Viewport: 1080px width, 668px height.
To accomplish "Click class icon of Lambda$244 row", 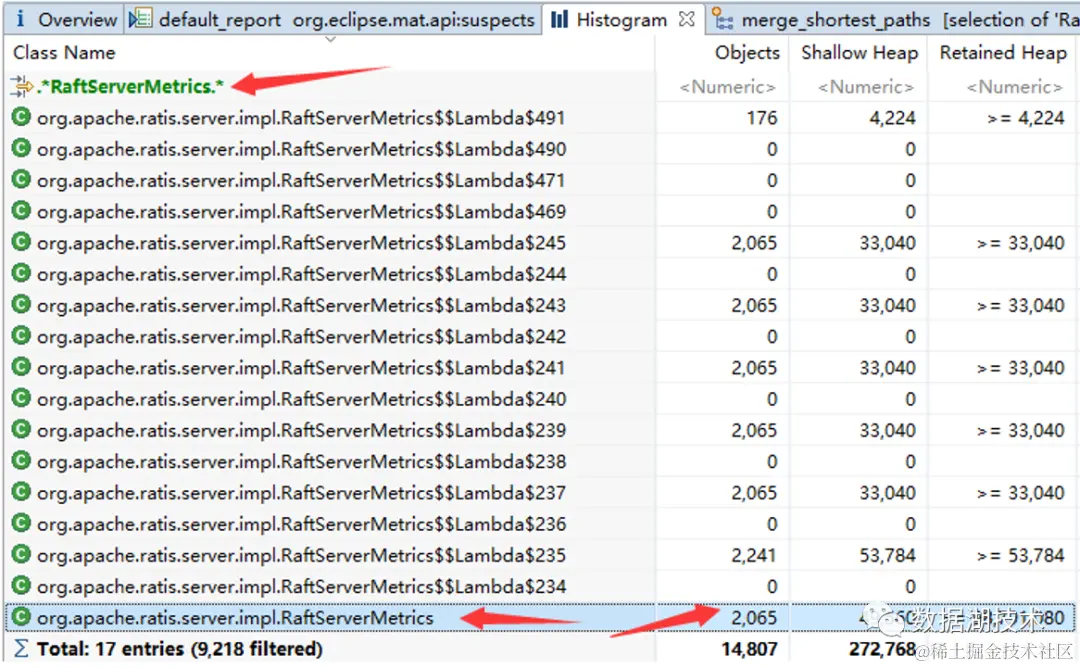I will click(21, 273).
